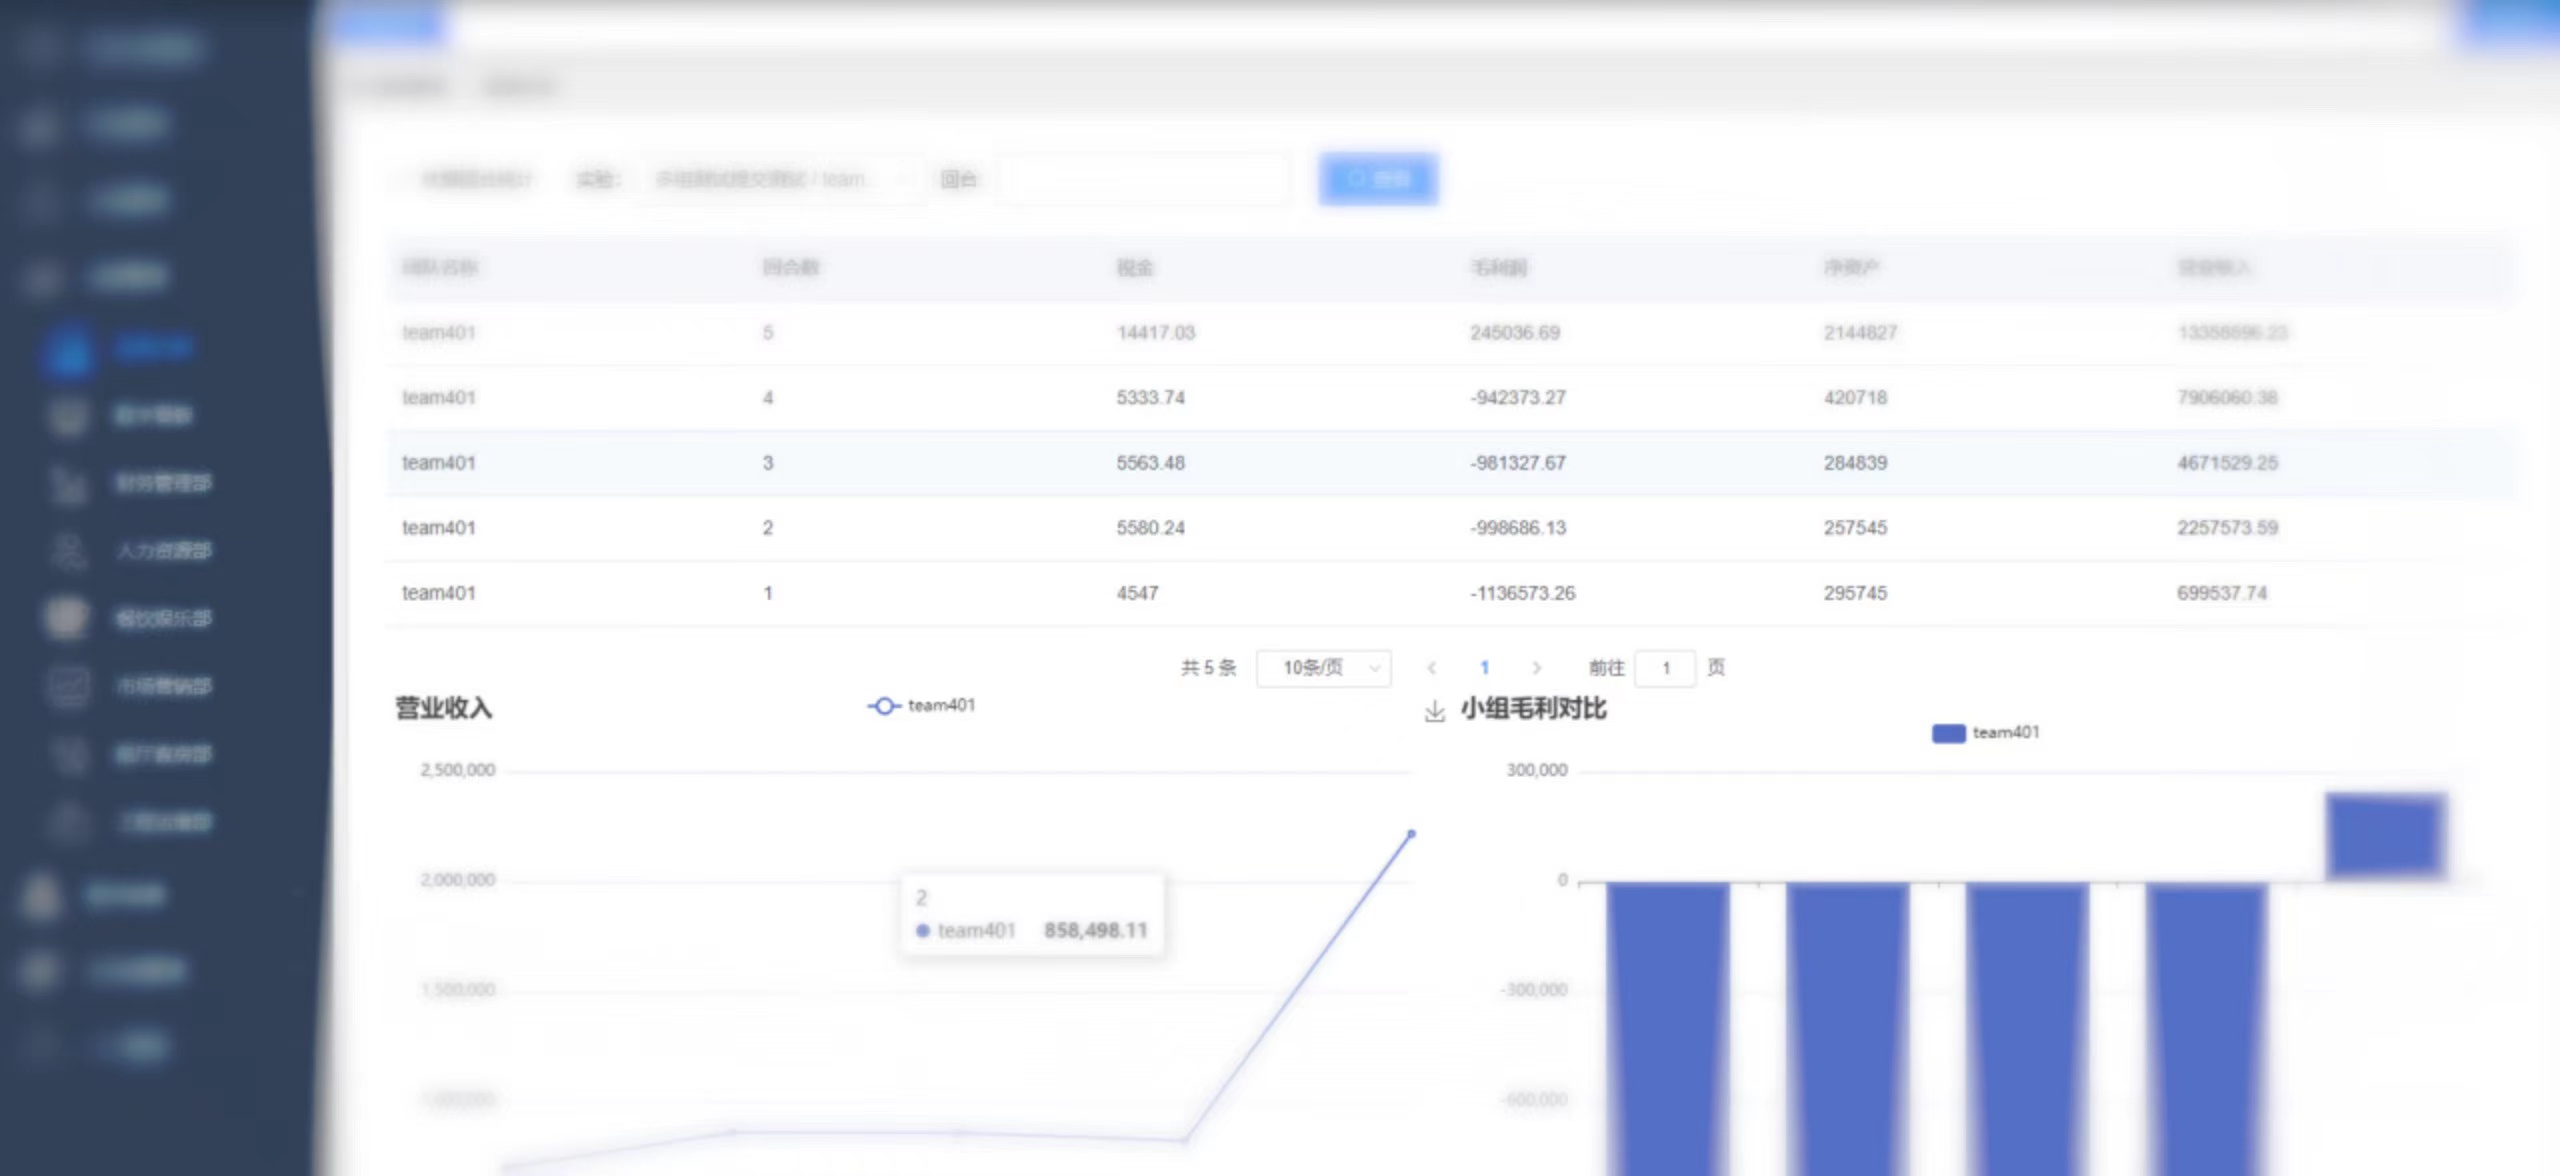2560x1176 pixels.
Task: Click page number 1 in pagination
Action: [1484, 668]
